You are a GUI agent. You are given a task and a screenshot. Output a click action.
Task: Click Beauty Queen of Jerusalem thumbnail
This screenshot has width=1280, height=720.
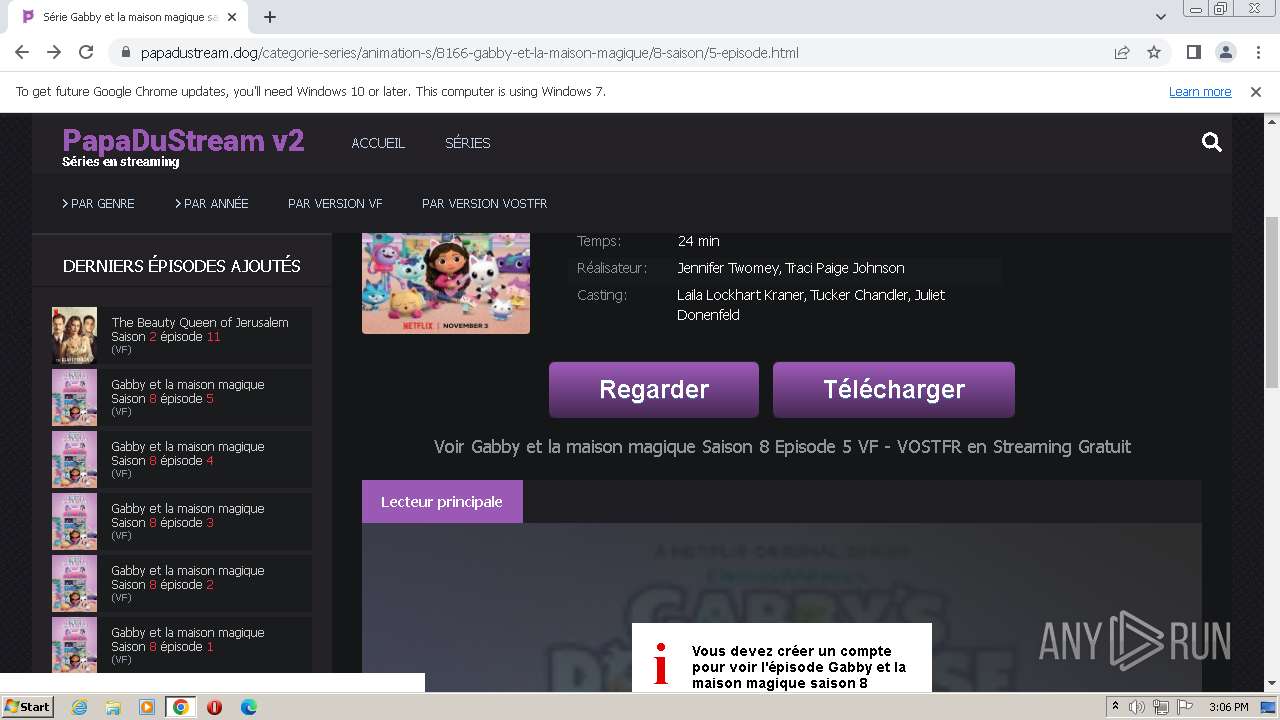[x=74, y=335]
